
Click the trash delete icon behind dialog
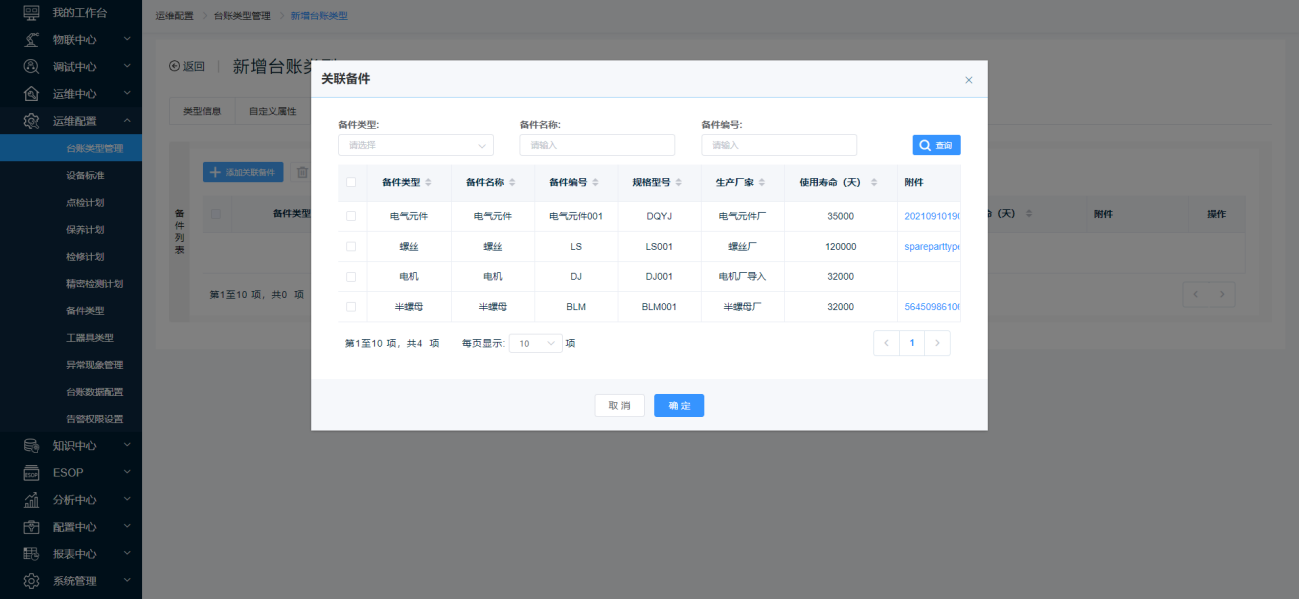[x=301, y=172]
